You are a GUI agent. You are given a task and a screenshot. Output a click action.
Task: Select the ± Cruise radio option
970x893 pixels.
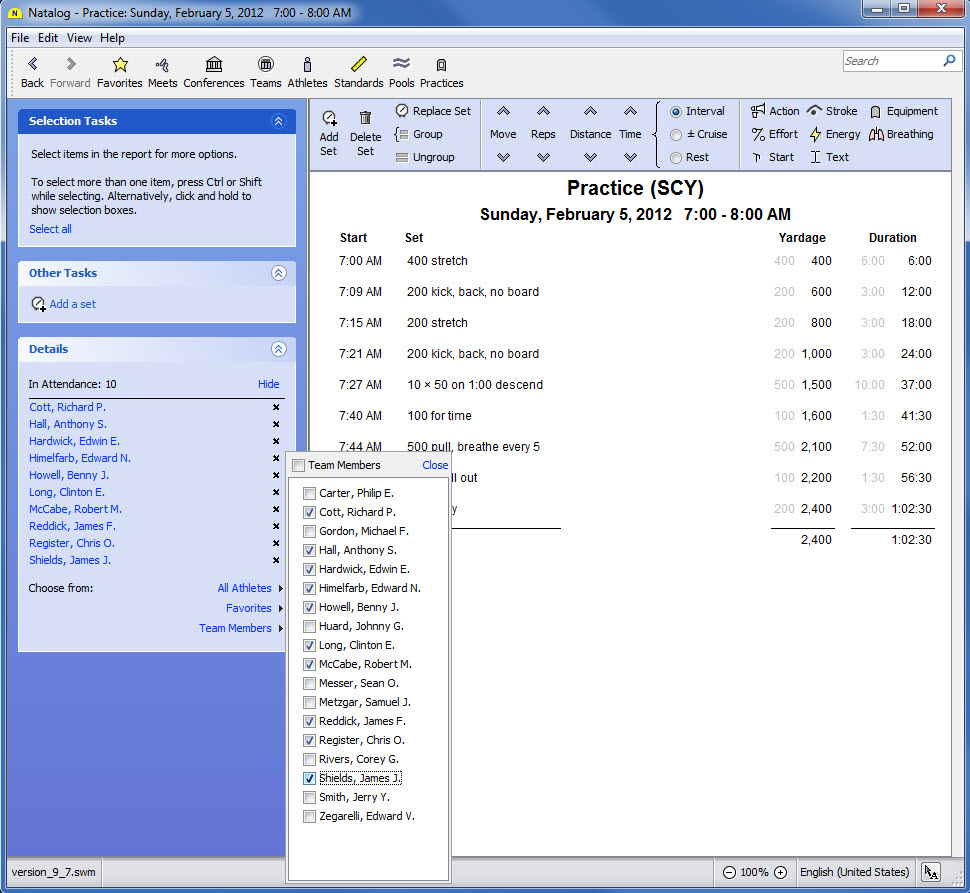pos(676,134)
